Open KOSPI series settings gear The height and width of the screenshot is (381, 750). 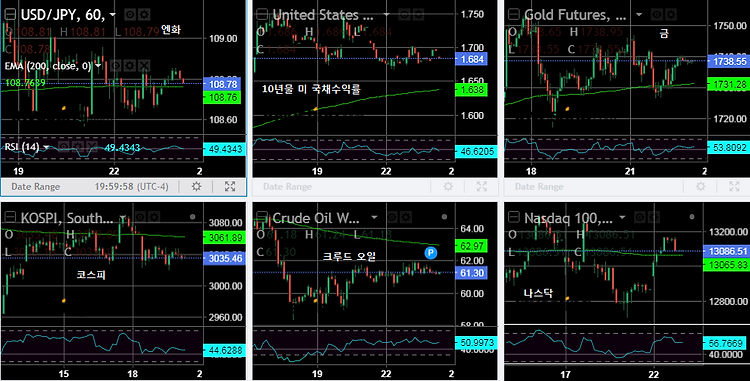[154, 218]
